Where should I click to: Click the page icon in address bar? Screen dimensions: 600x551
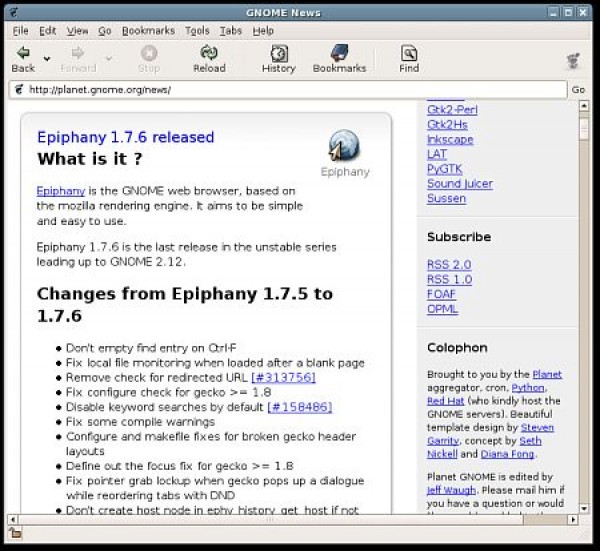18,90
